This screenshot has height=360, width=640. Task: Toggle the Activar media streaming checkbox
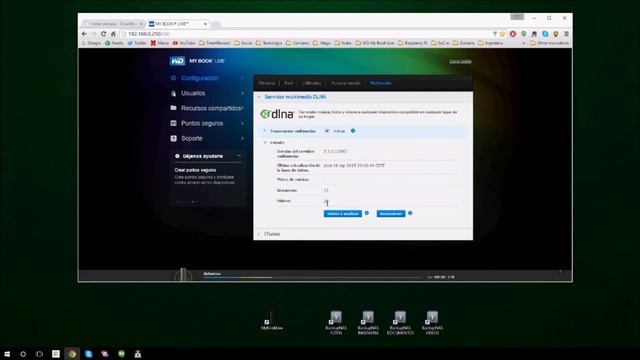327,131
